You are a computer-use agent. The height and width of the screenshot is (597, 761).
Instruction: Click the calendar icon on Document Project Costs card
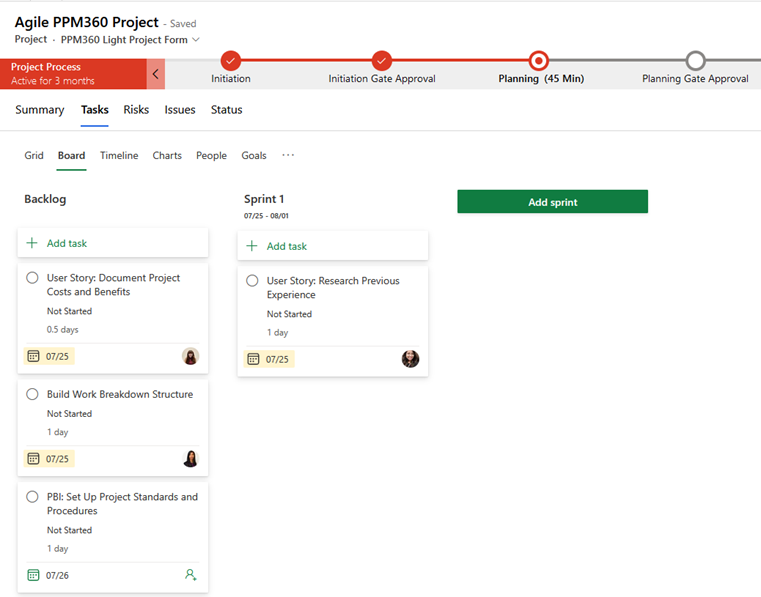33,356
